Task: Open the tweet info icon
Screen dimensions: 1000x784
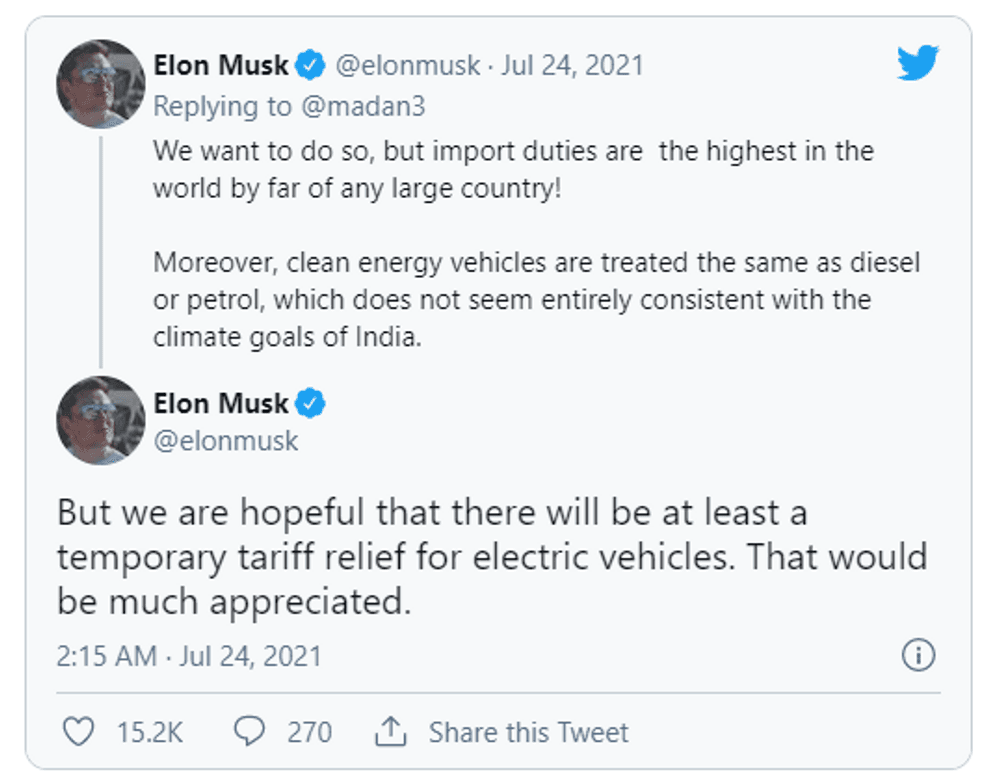Action: tap(918, 655)
